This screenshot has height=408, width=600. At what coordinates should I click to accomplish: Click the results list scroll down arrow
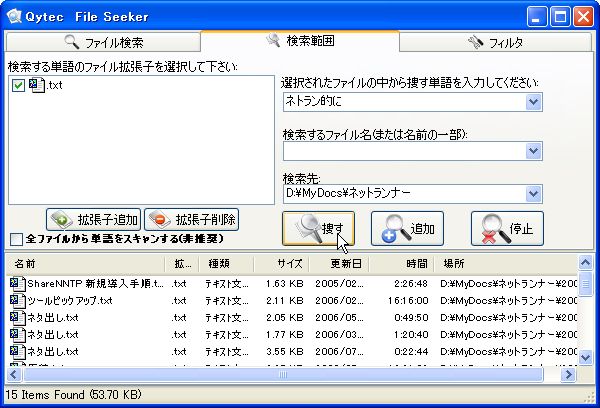click(585, 357)
